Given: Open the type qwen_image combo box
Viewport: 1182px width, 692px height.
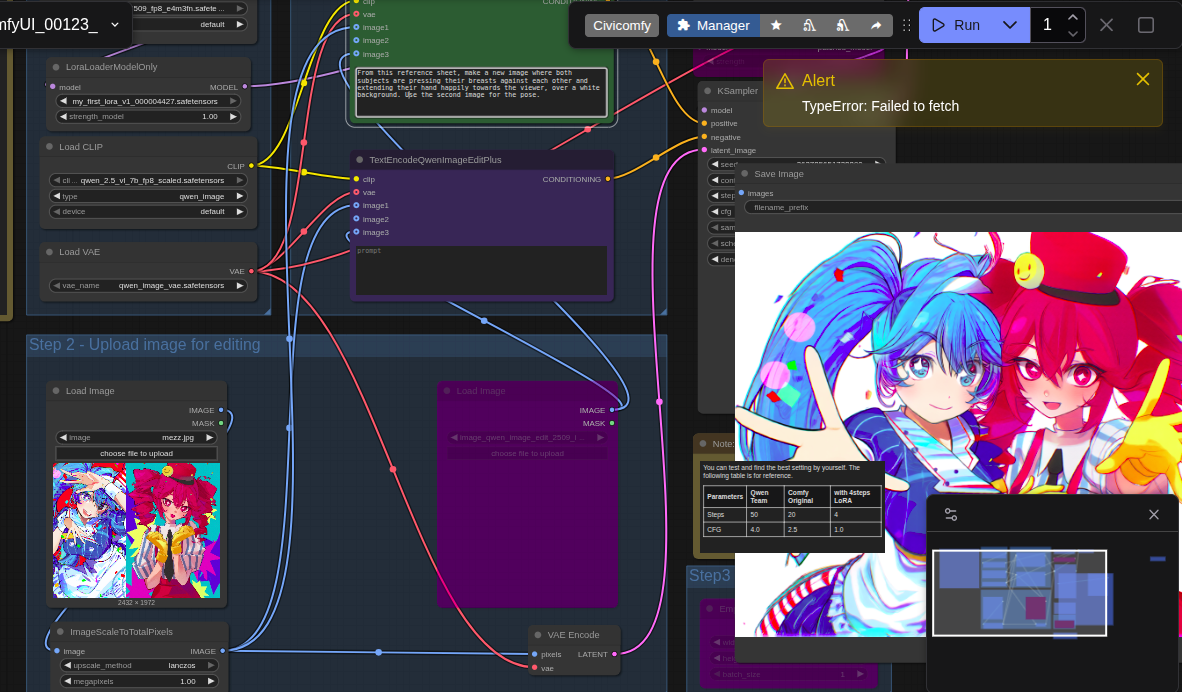Looking at the screenshot, I should coord(148,196).
